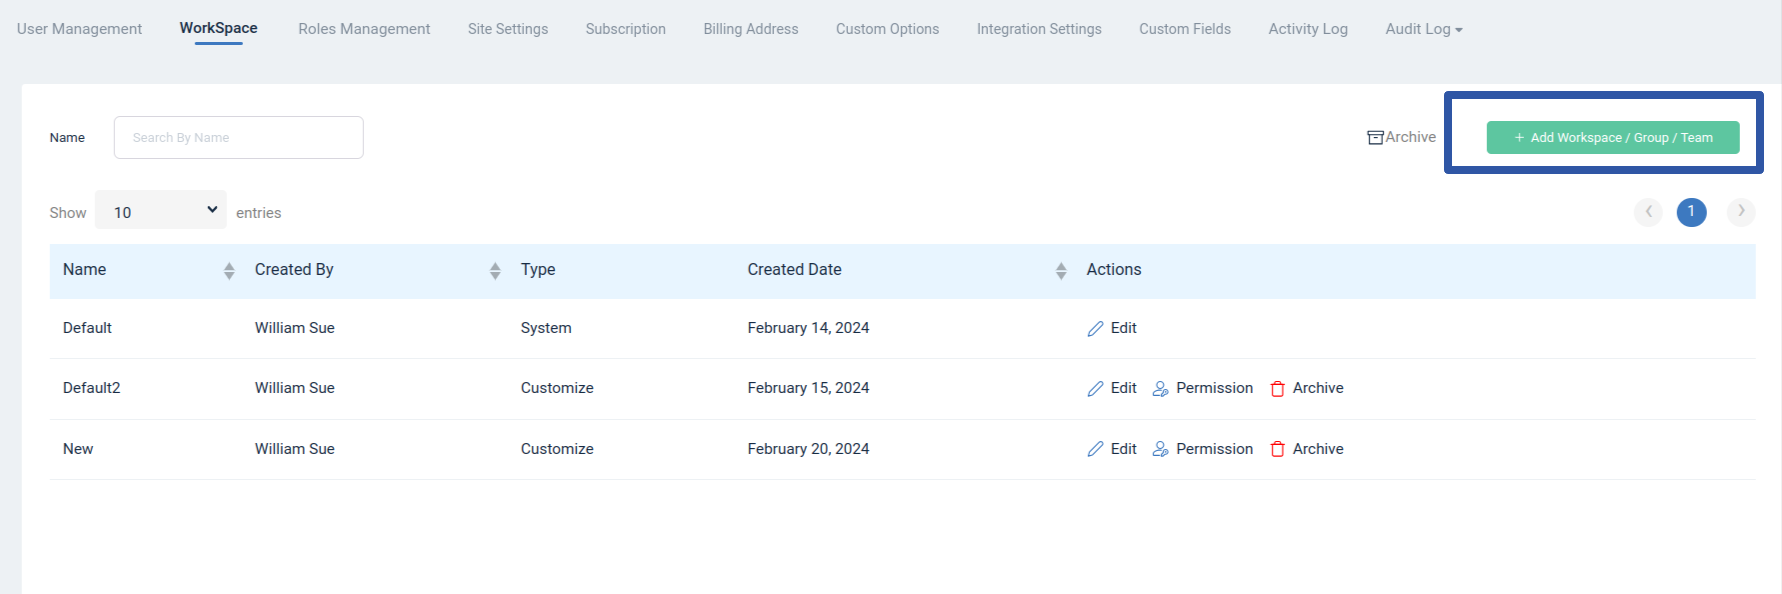This screenshot has width=1782, height=594.
Task: Click trash icon in Default2 row
Action: pos(1277,389)
